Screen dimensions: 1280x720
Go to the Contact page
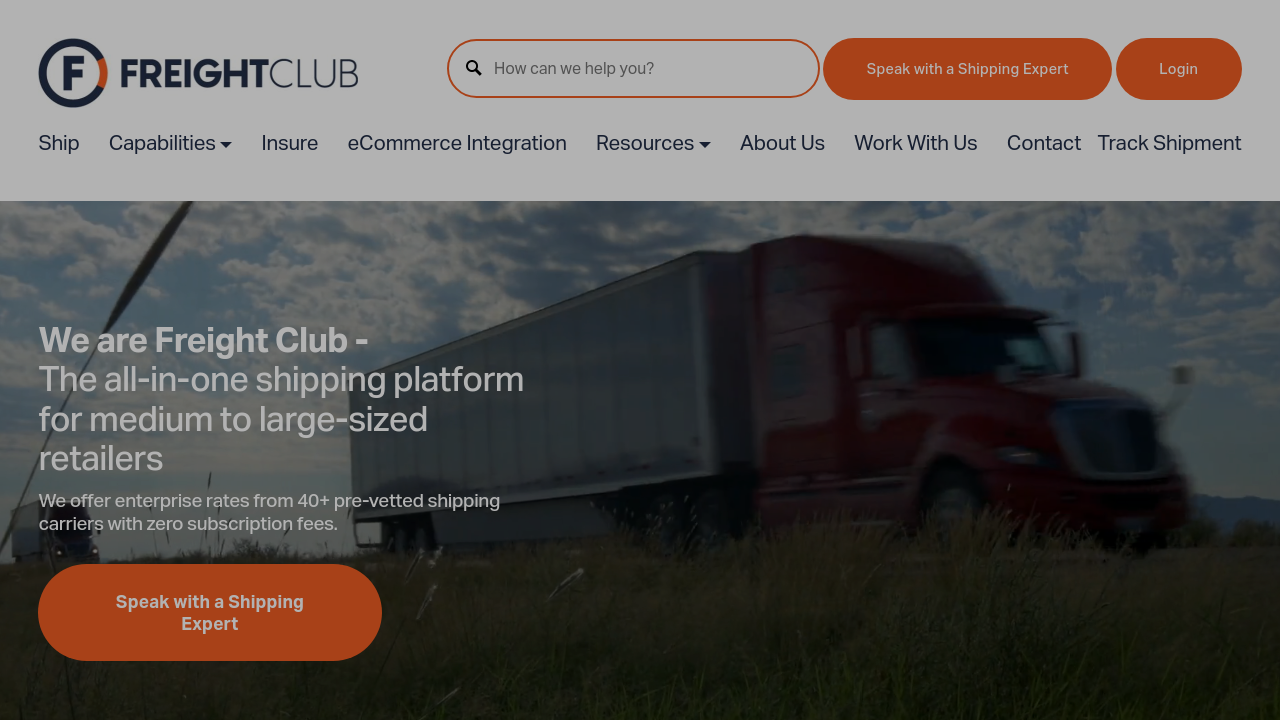(x=1044, y=143)
